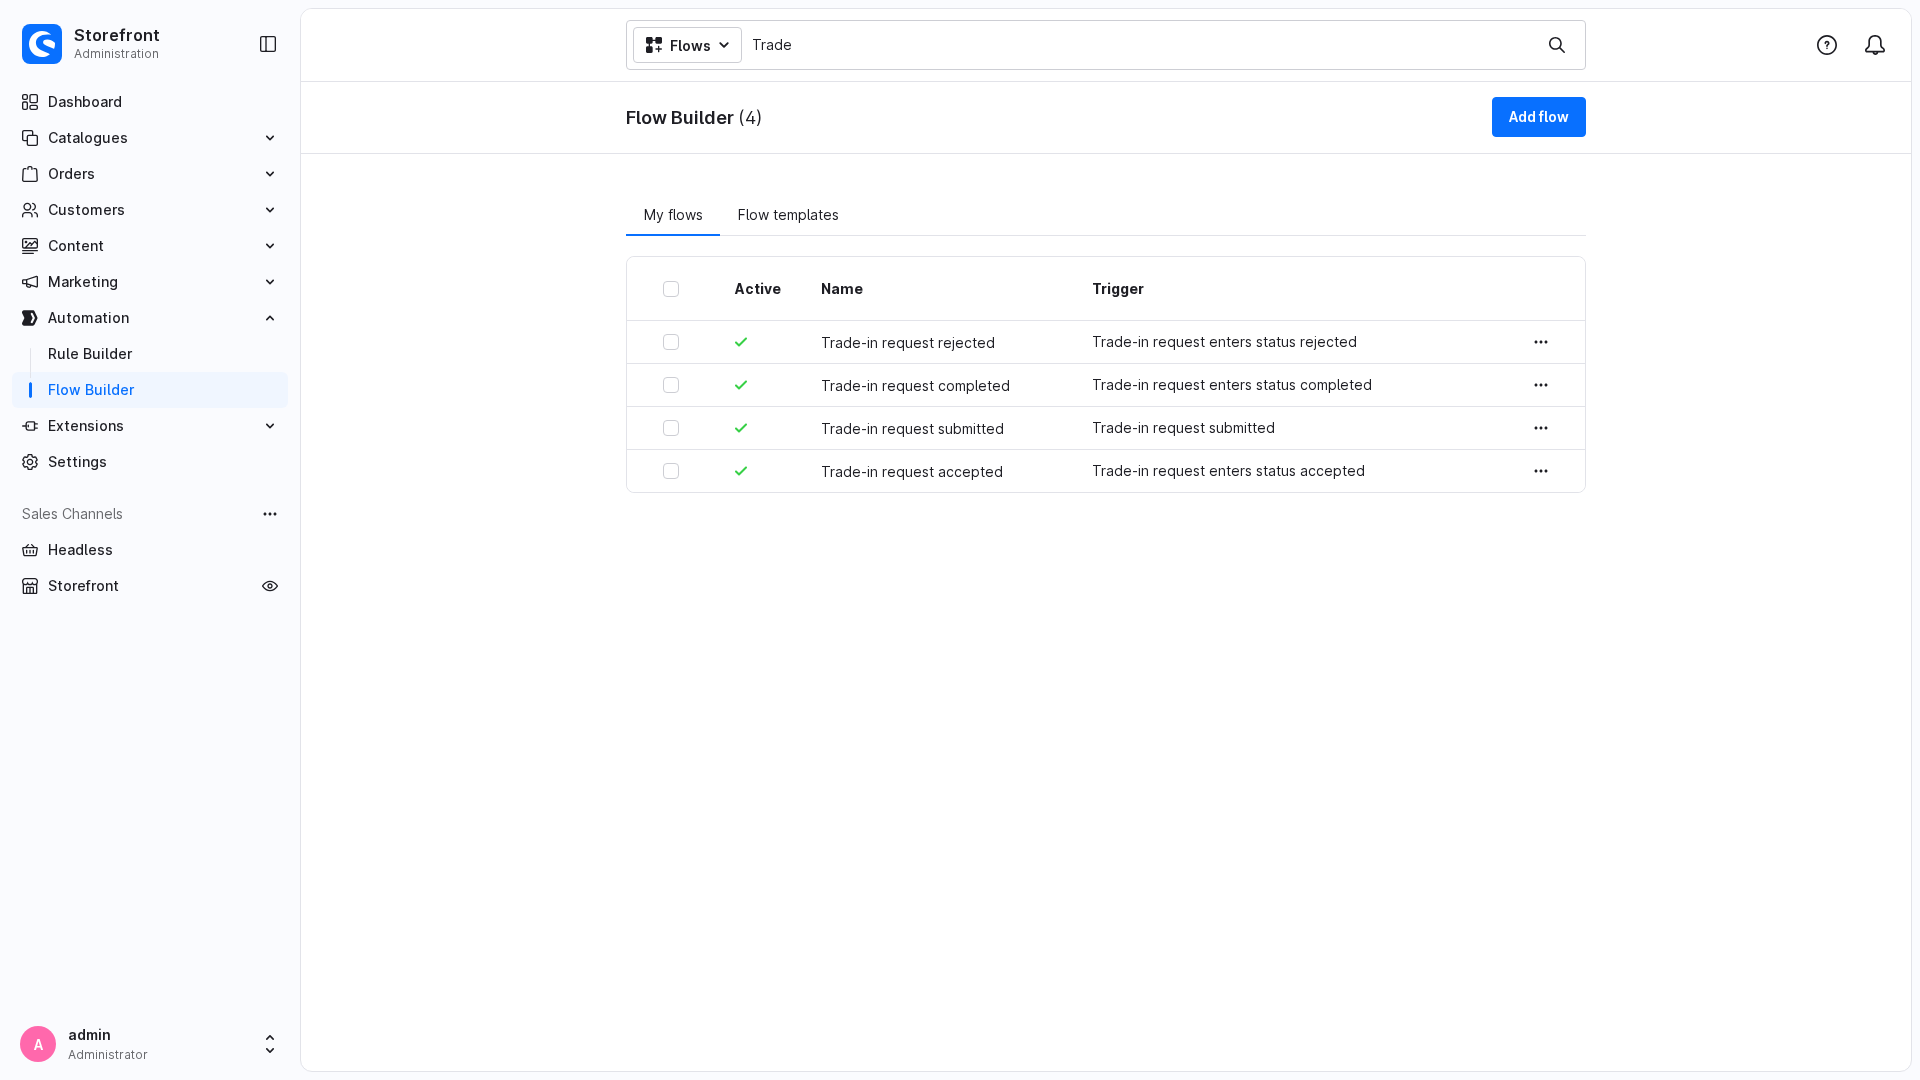Open actions menu for Trade-in request rejected
This screenshot has height=1080, width=1920.
1541,342
